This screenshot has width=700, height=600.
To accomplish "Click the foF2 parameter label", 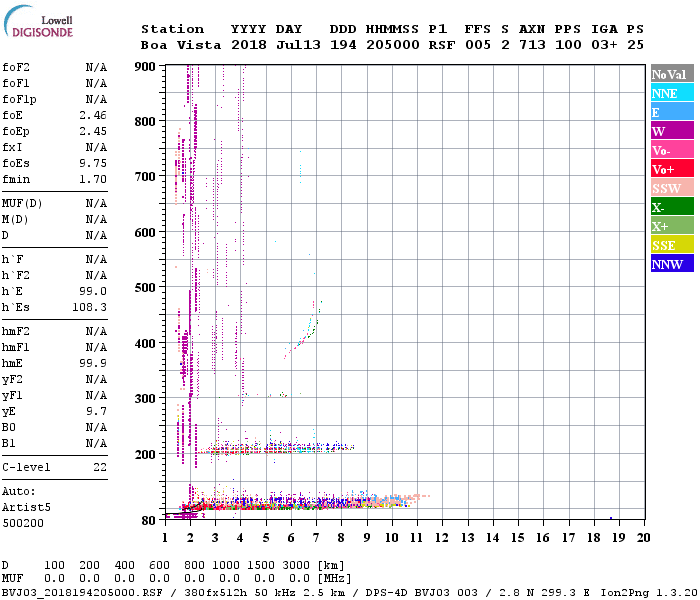I will pyautogui.click(x=16, y=67).
